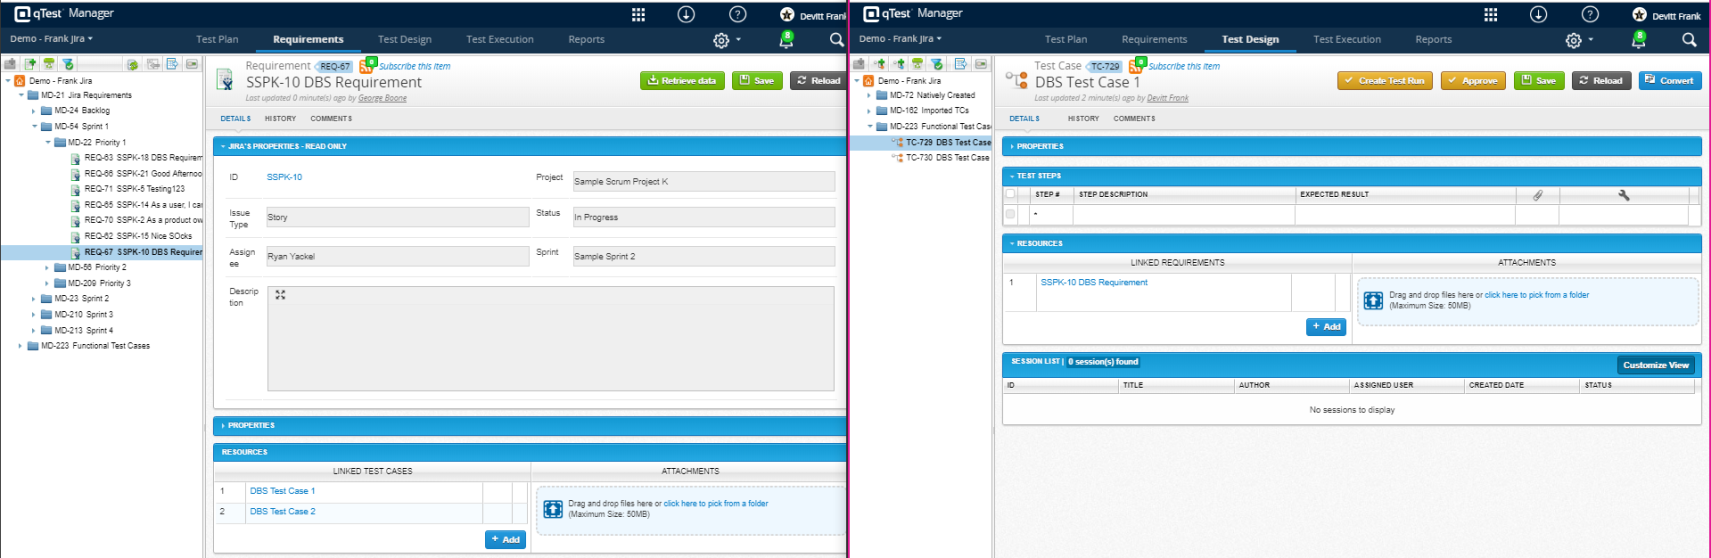Screen dimensions: 1711x558
Task: Open apps grid in right Test Design window
Action: coord(1490,14)
